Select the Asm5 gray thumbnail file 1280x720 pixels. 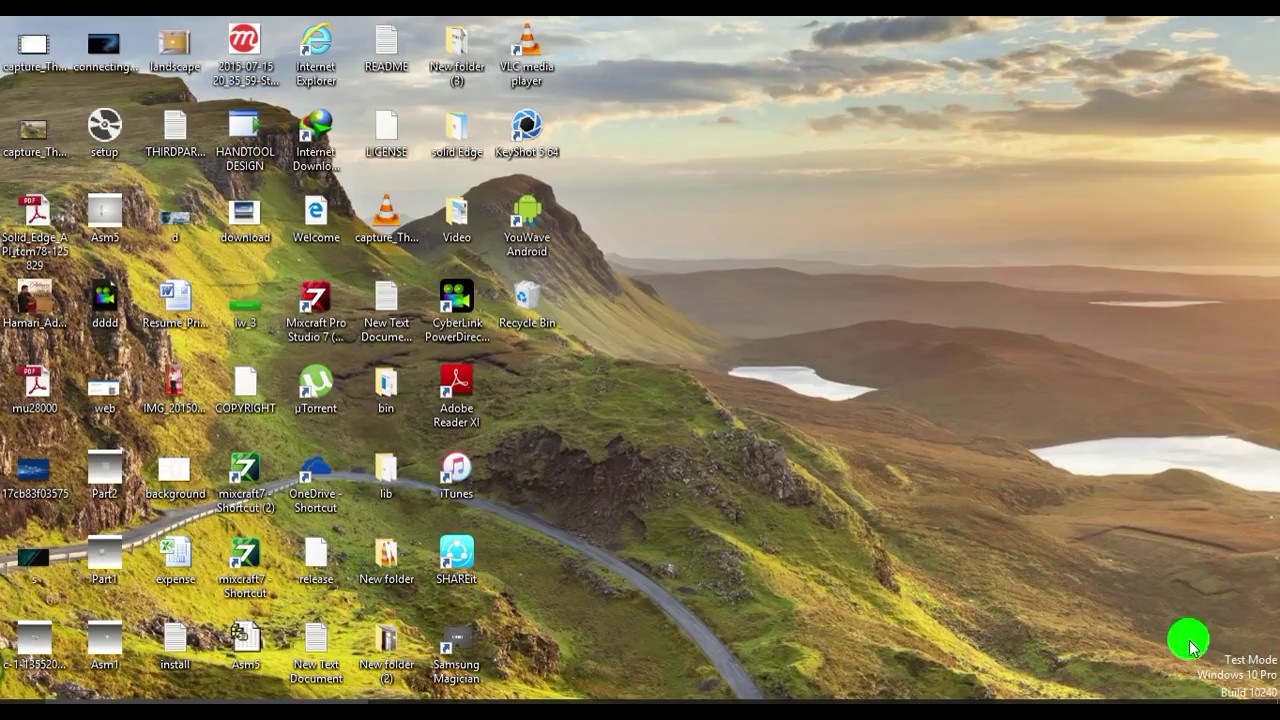(x=105, y=220)
